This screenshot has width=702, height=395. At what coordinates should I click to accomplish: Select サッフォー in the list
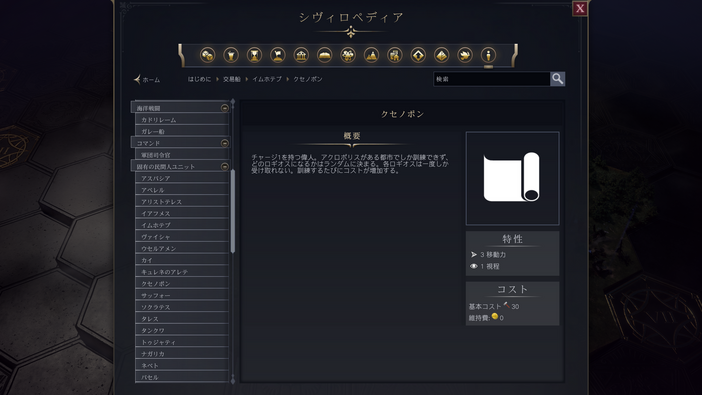tap(182, 295)
